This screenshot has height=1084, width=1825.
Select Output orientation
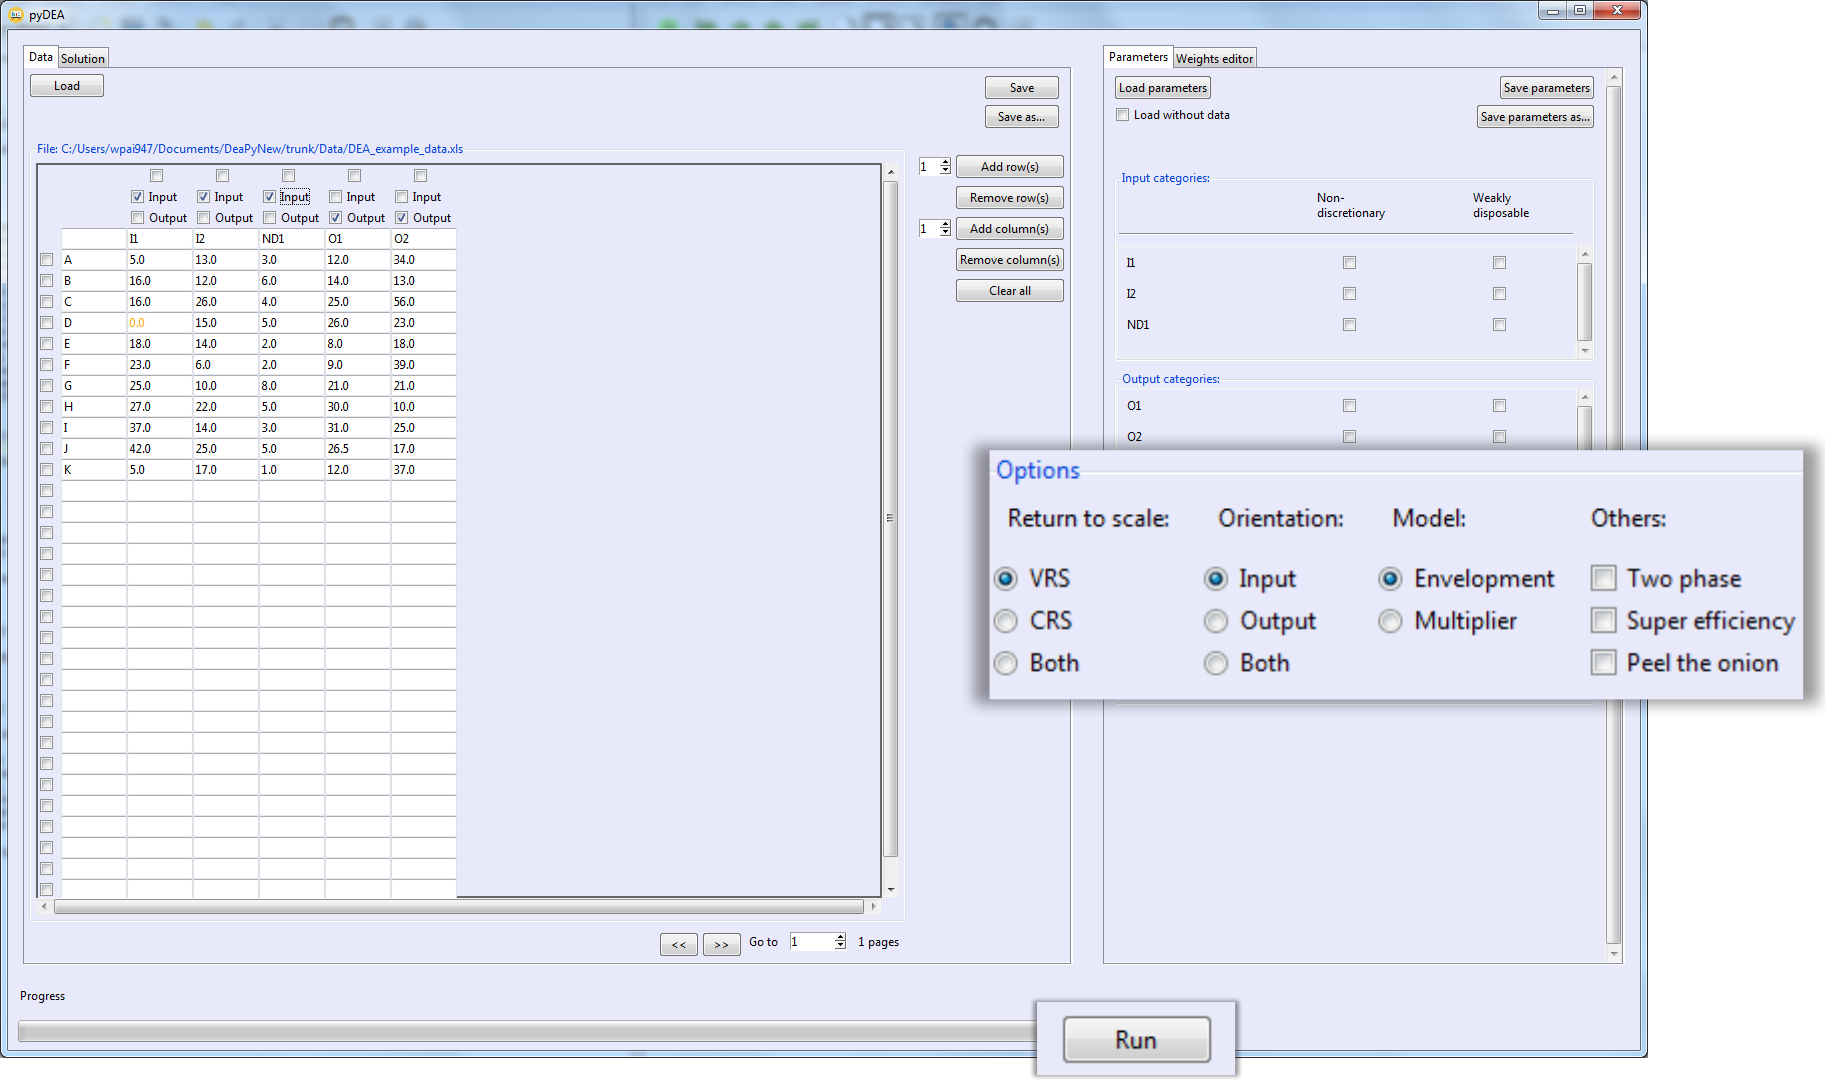coord(1216,621)
